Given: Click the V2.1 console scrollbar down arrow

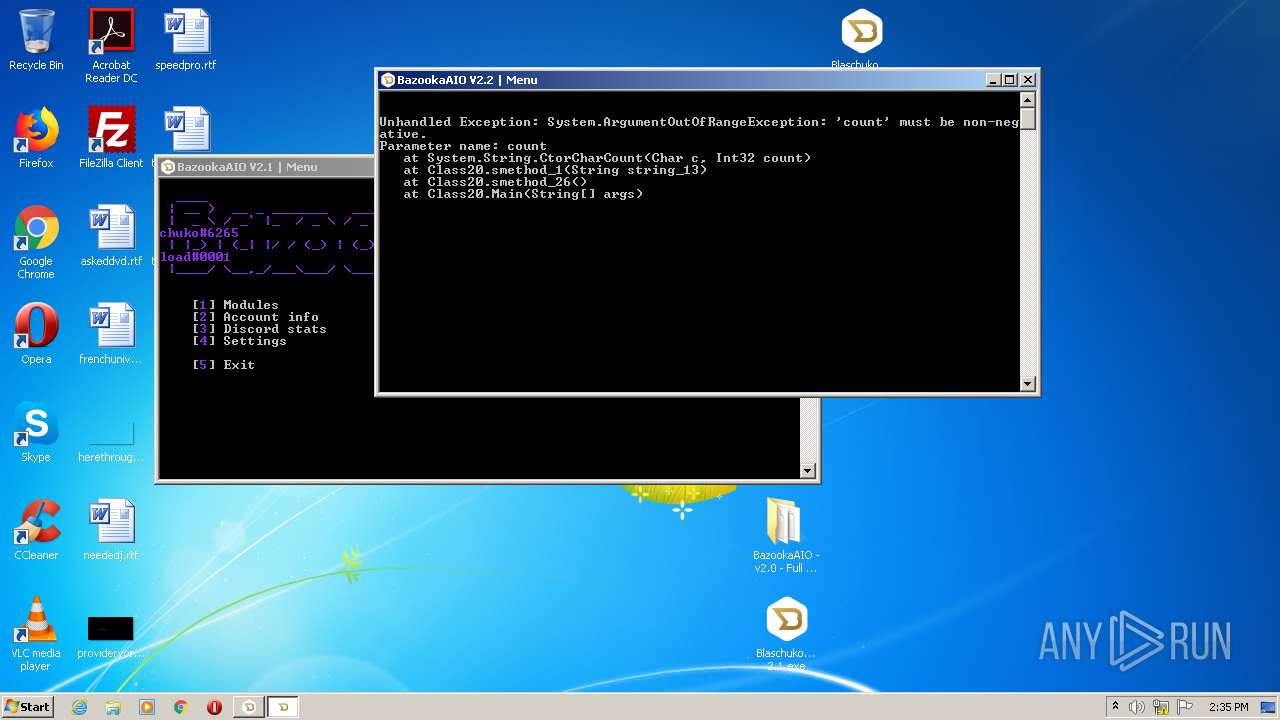Looking at the screenshot, I should click(808, 470).
